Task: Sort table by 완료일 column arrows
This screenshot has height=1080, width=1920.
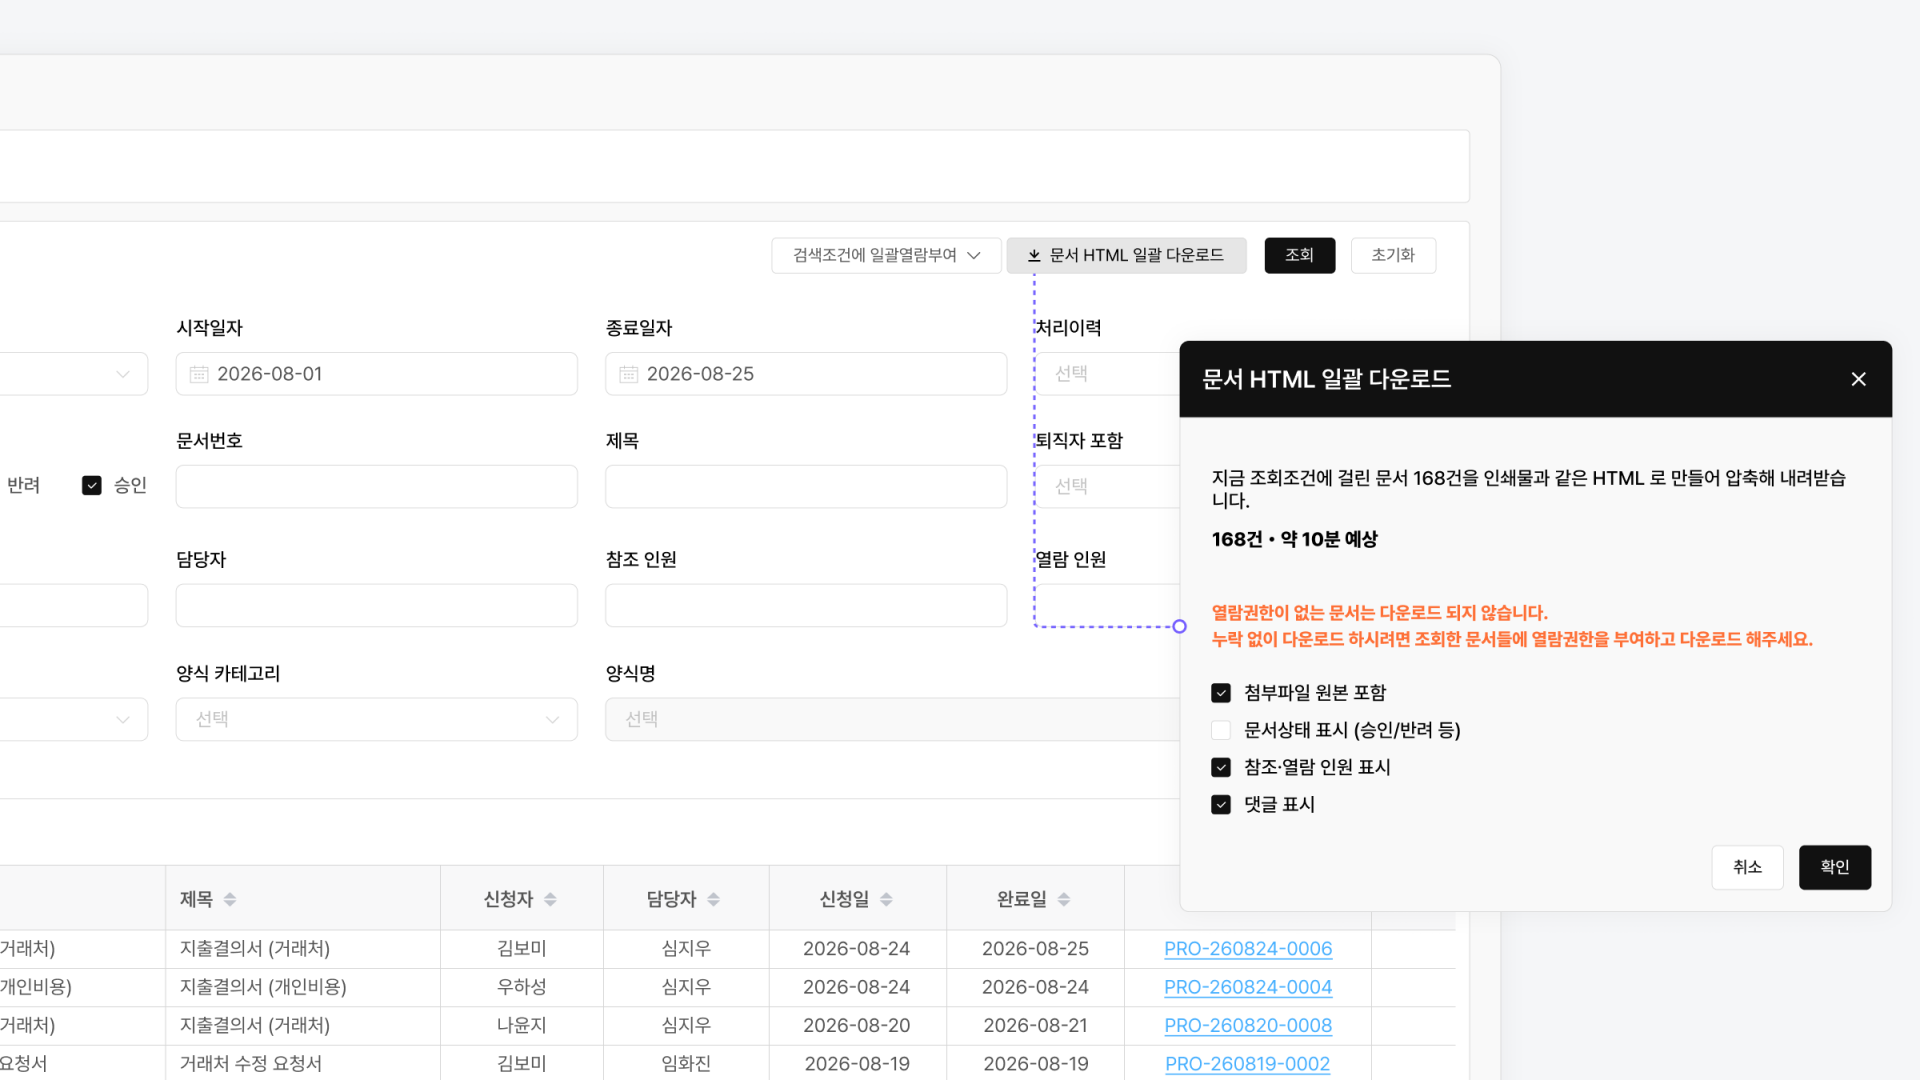Action: coord(1064,899)
